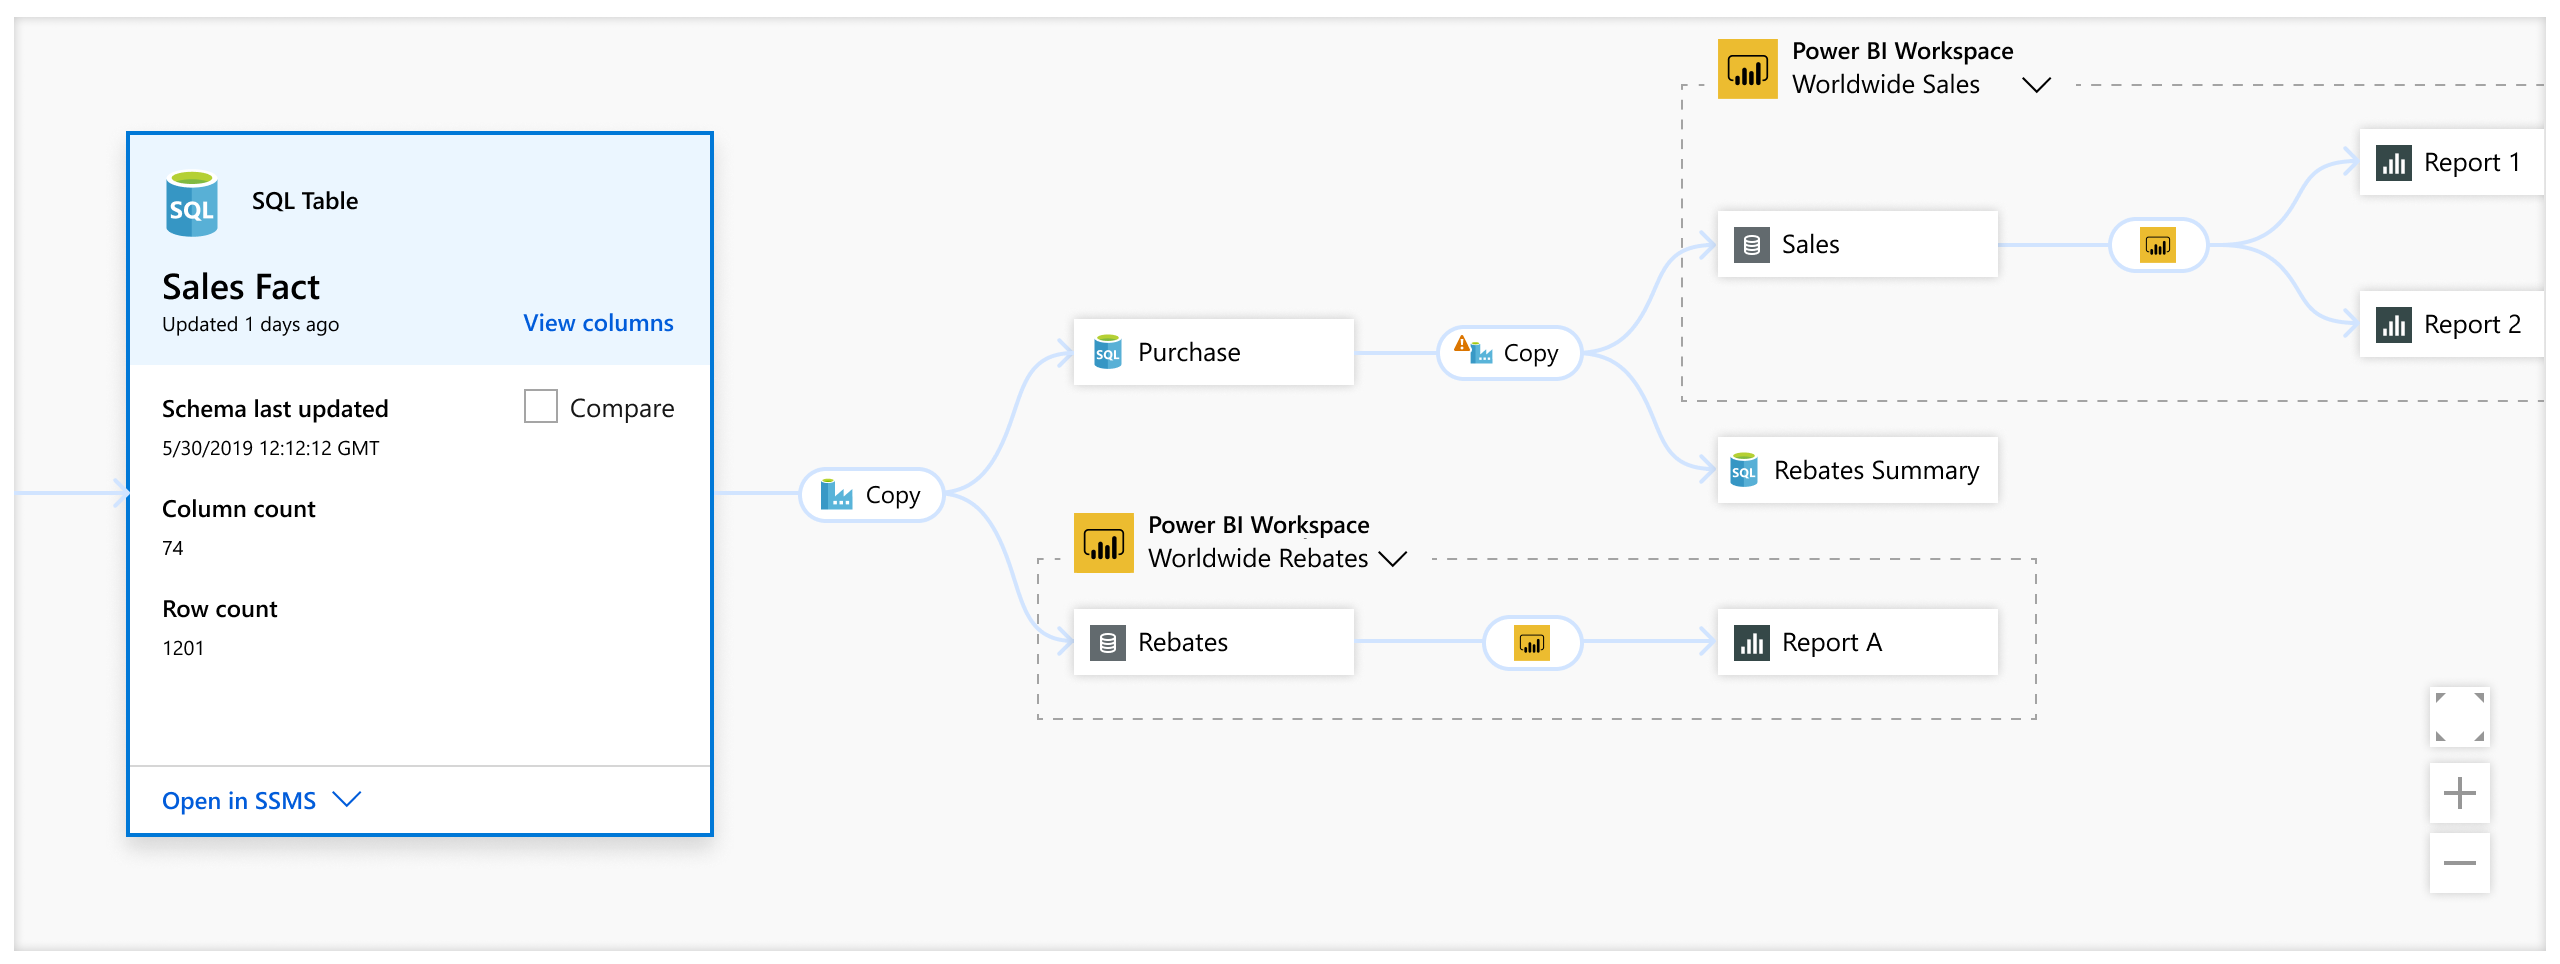The width and height of the screenshot is (2560, 964).
Task: Click the Open in SSMS link
Action: (x=239, y=801)
